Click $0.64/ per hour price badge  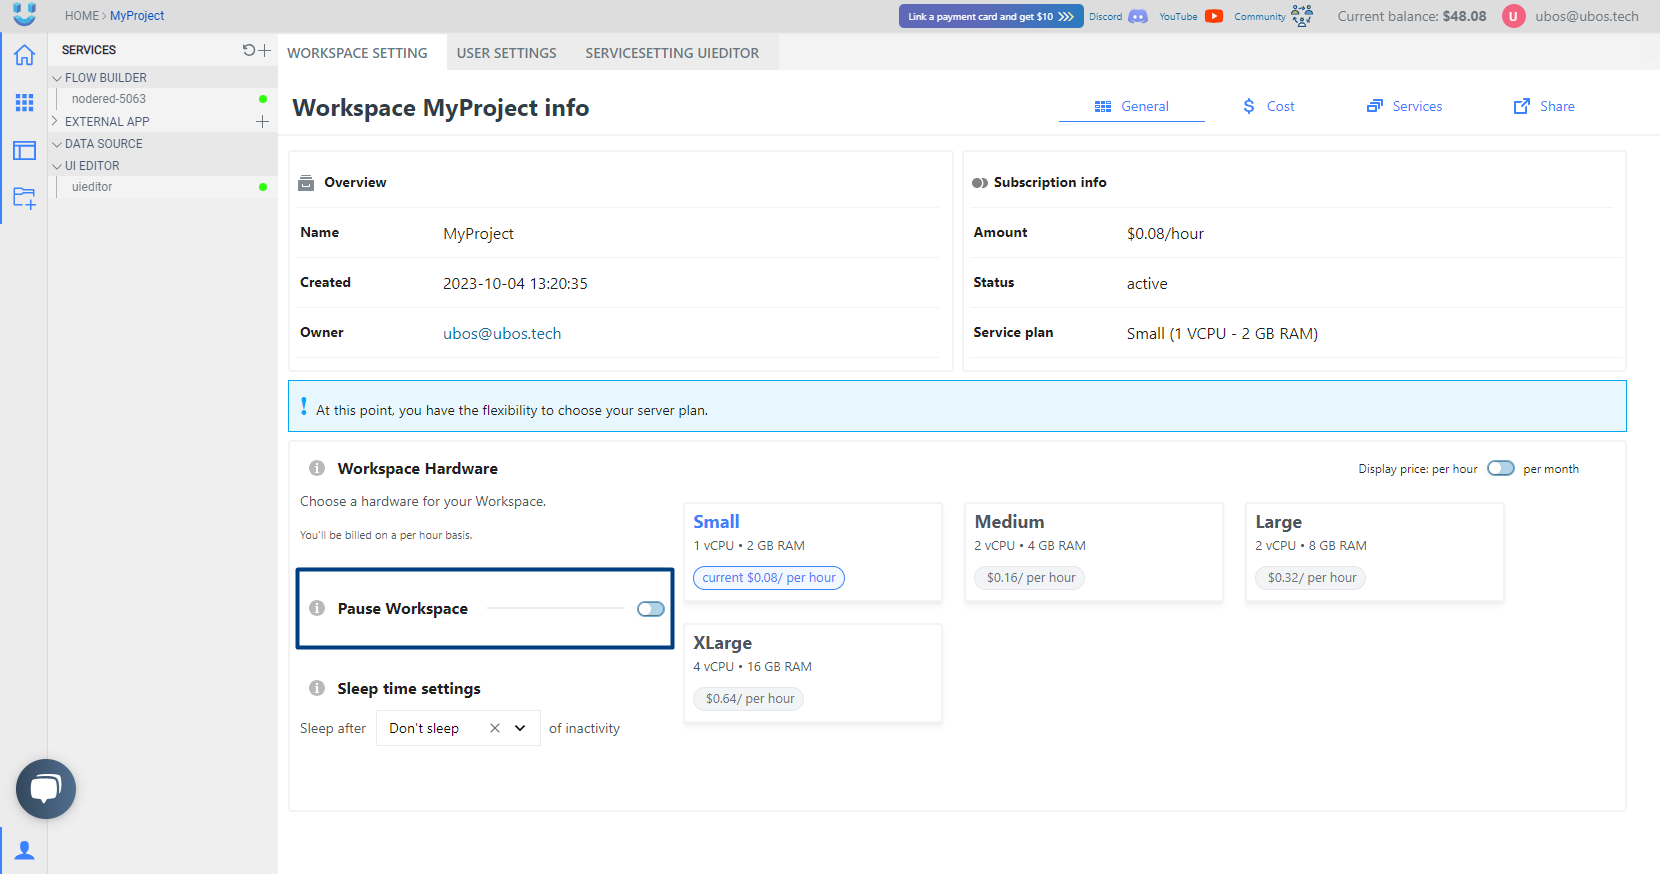click(x=749, y=699)
